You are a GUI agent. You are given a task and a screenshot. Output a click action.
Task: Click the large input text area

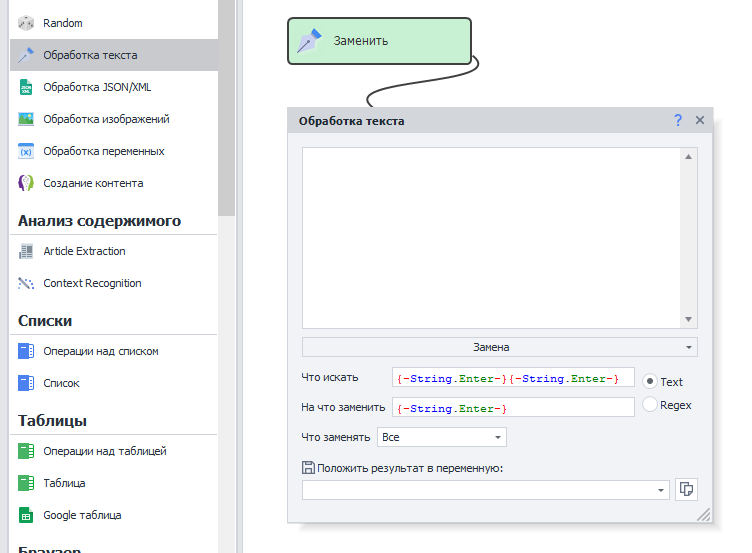click(492, 238)
